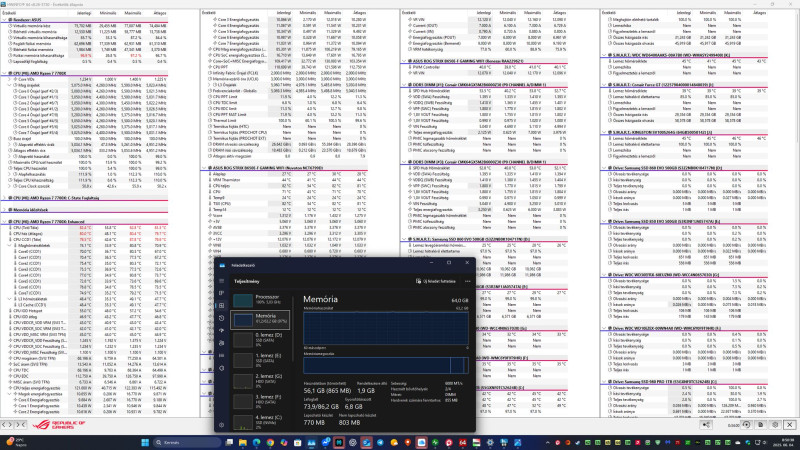Select Processzor in Task Manager performance list

[x=260, y=299]
